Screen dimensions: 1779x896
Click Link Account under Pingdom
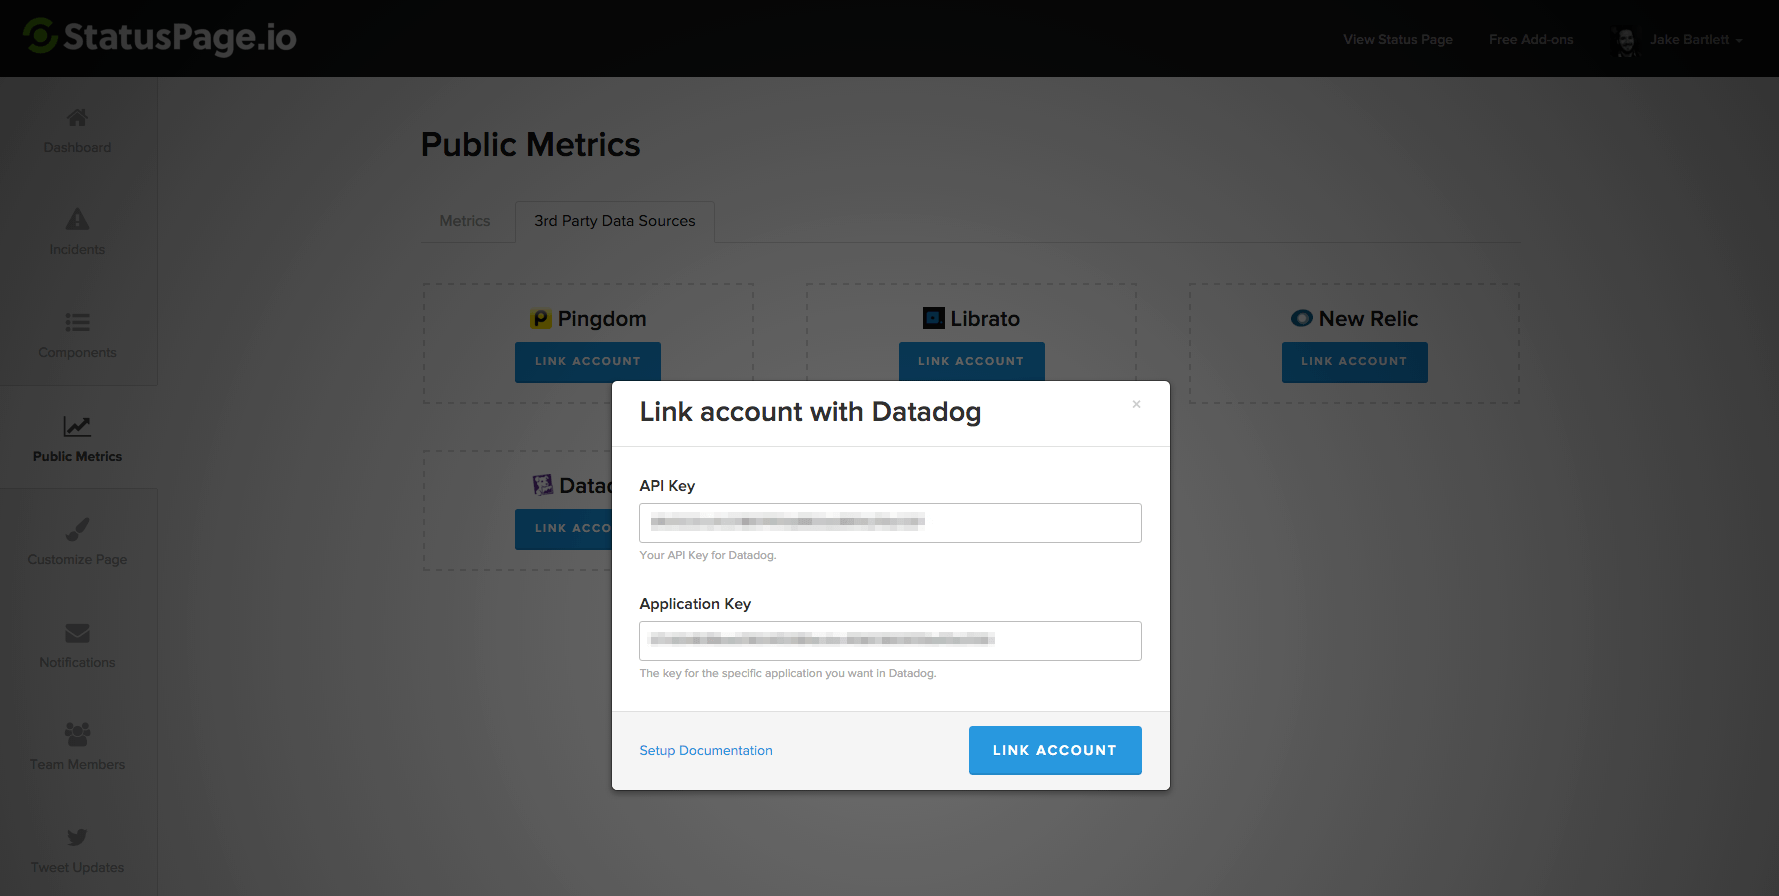click(588, 361)
